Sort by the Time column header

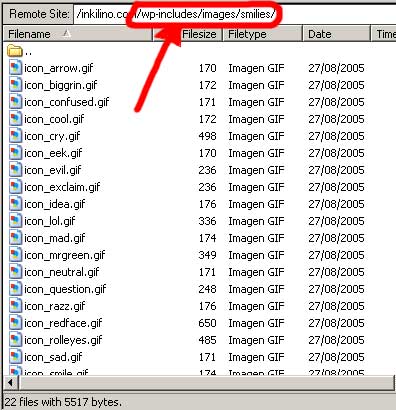384,34
